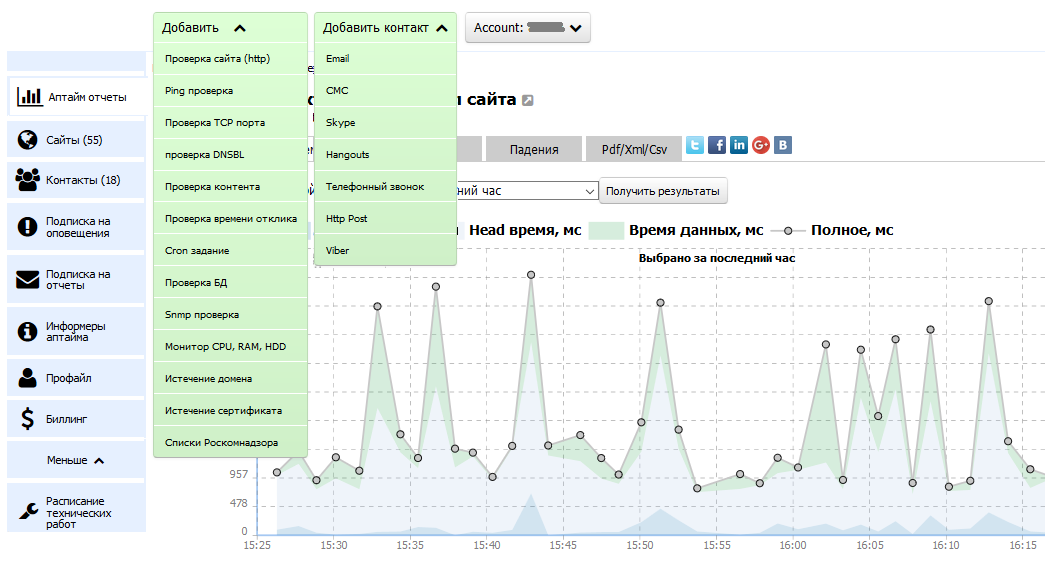Open Аптайм отчеты bar chart icon

click(29, 96)
